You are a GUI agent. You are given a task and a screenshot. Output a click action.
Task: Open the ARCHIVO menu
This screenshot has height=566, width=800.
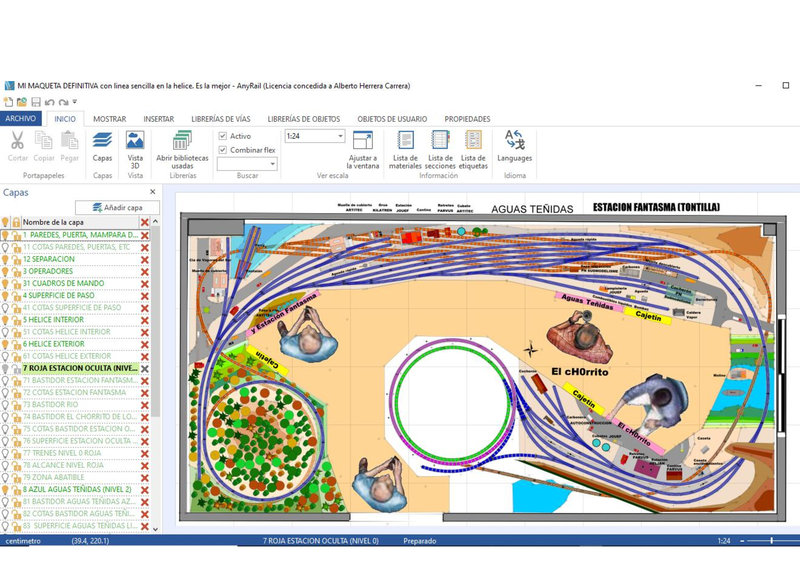click(x=21, y=118)
